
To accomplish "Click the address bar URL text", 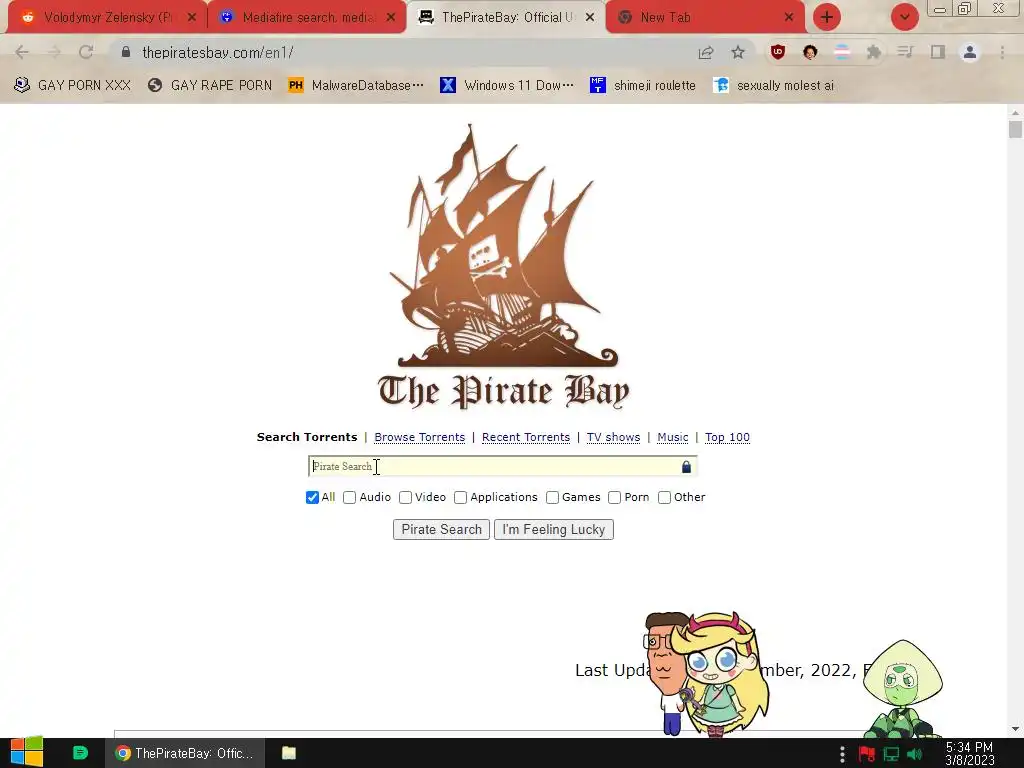I will click(x=217, y=52).
